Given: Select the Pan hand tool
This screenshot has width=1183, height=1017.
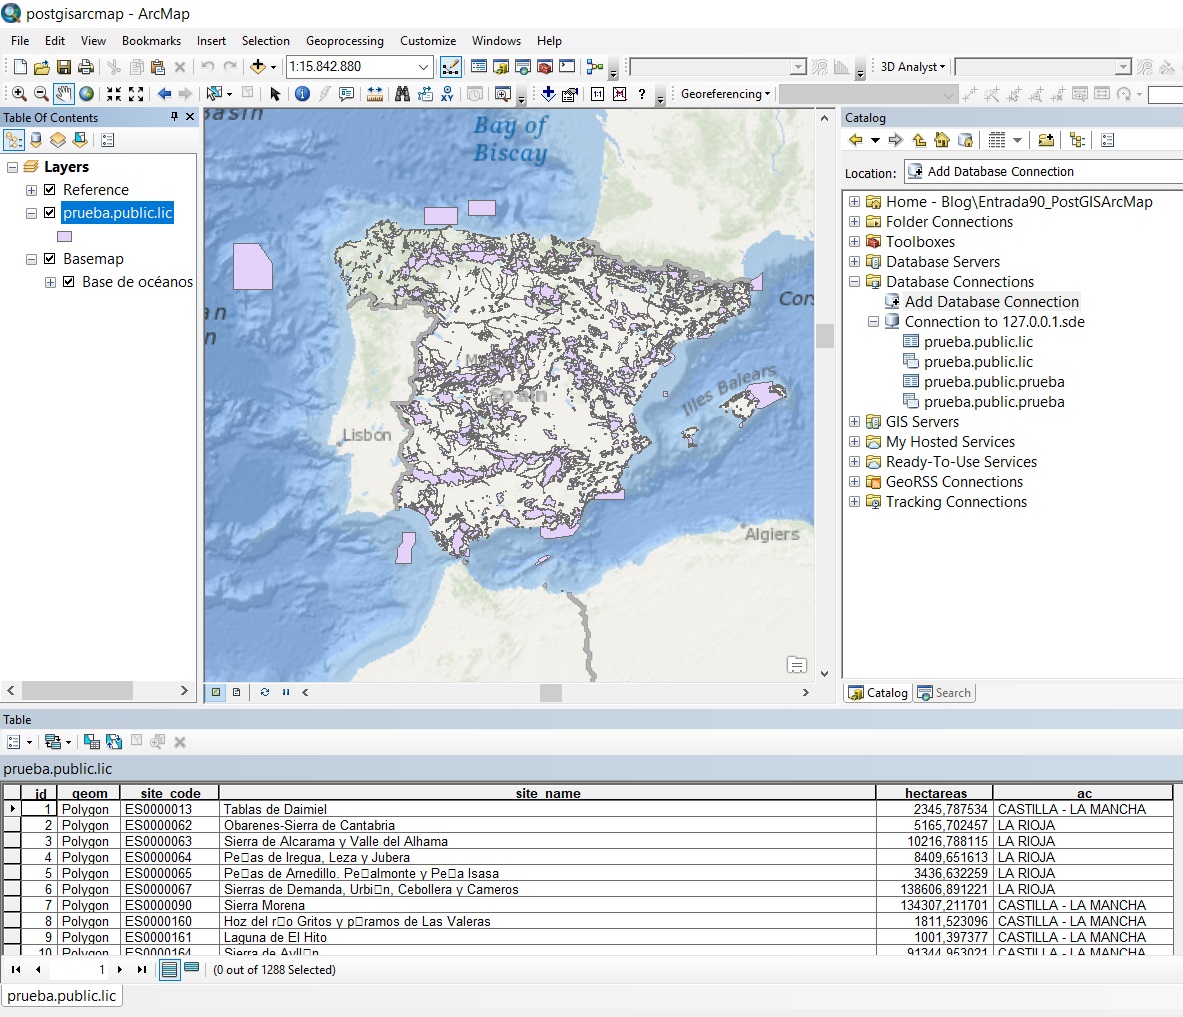Looking at the screenshot, I should pos(64,94).
